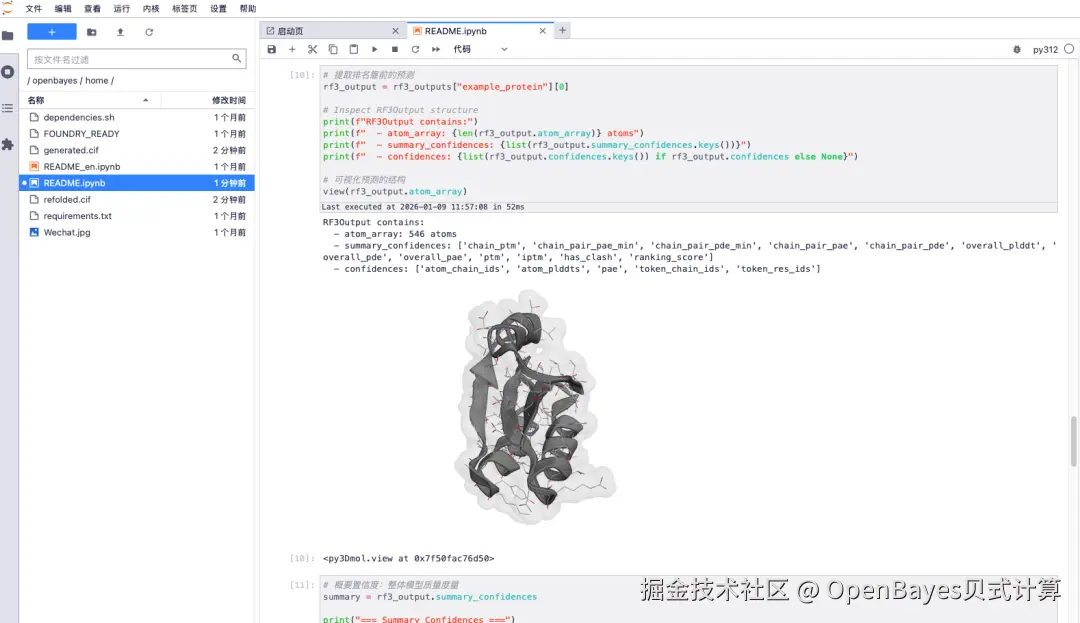The width and height of the screenshot is (1080, 623).
Task: Interrupt the kernel stop icon
Action: pos(395,50)
